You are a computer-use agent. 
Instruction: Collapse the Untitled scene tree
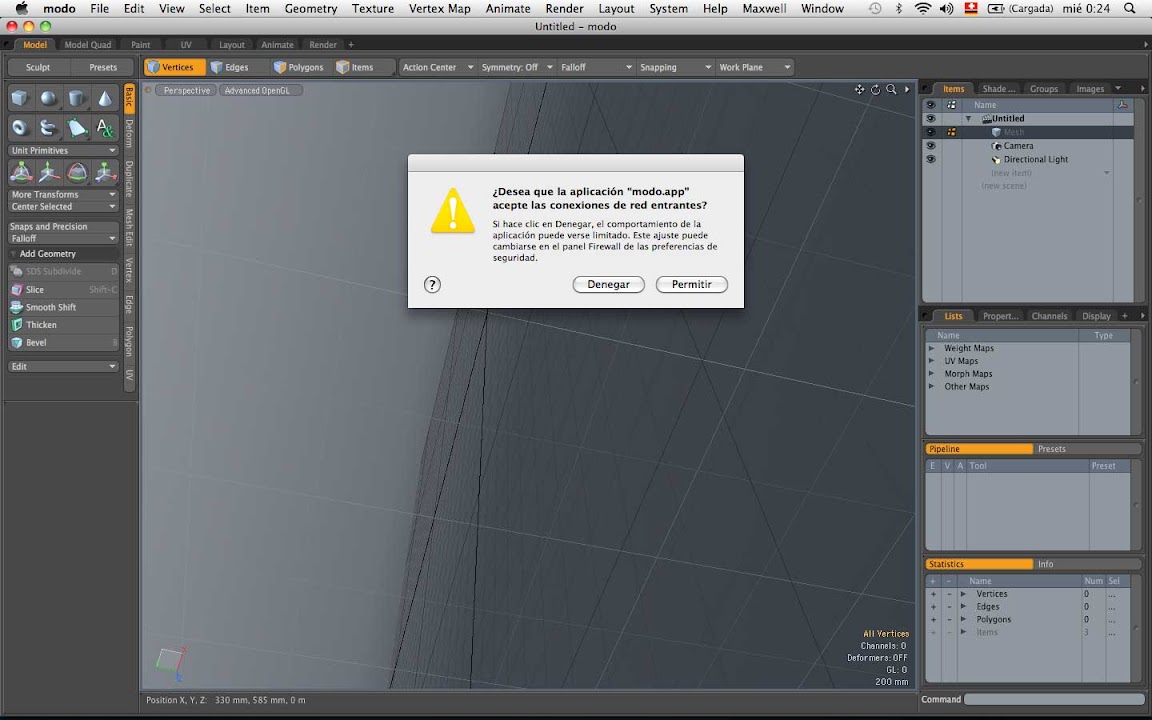coord(968,118)
